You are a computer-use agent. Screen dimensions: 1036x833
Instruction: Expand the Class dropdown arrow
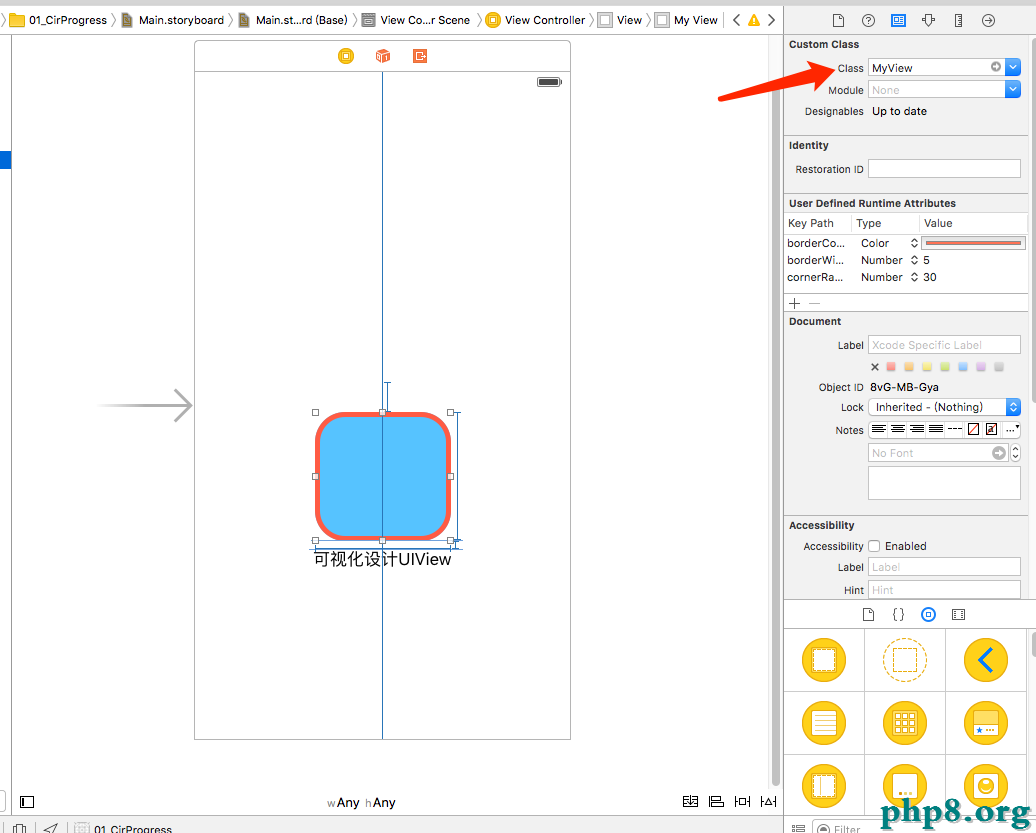1013,68
